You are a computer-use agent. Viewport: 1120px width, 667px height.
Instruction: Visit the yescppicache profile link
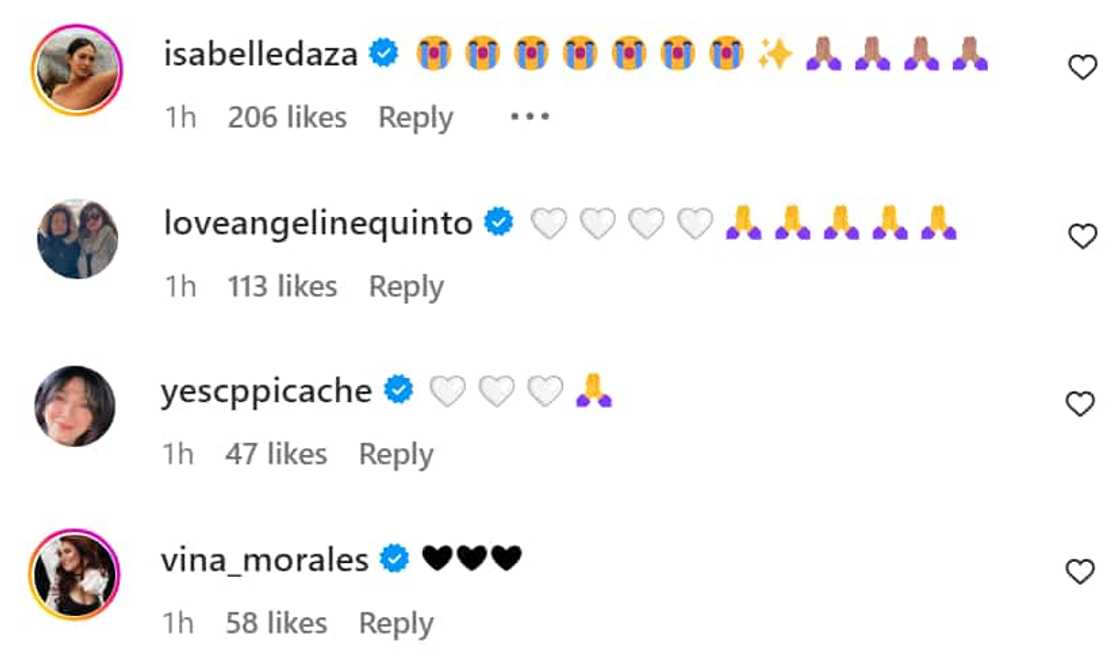point(266,390)
